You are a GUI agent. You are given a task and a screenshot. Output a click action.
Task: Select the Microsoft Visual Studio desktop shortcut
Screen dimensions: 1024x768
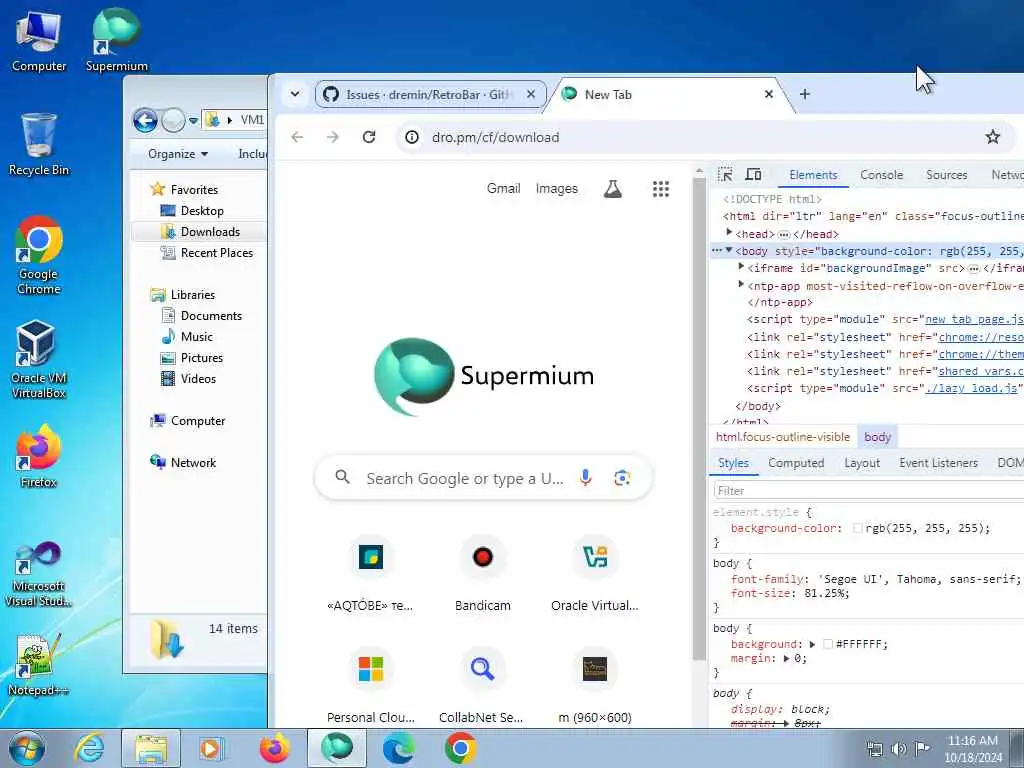39,573
